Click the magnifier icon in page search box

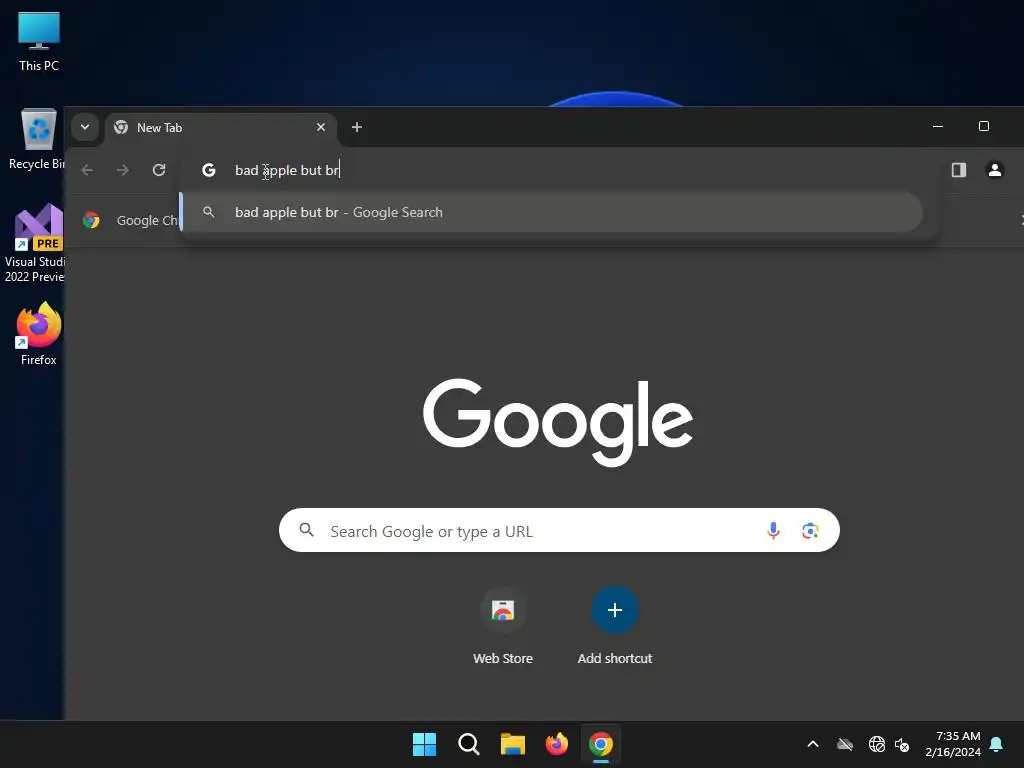306,530
